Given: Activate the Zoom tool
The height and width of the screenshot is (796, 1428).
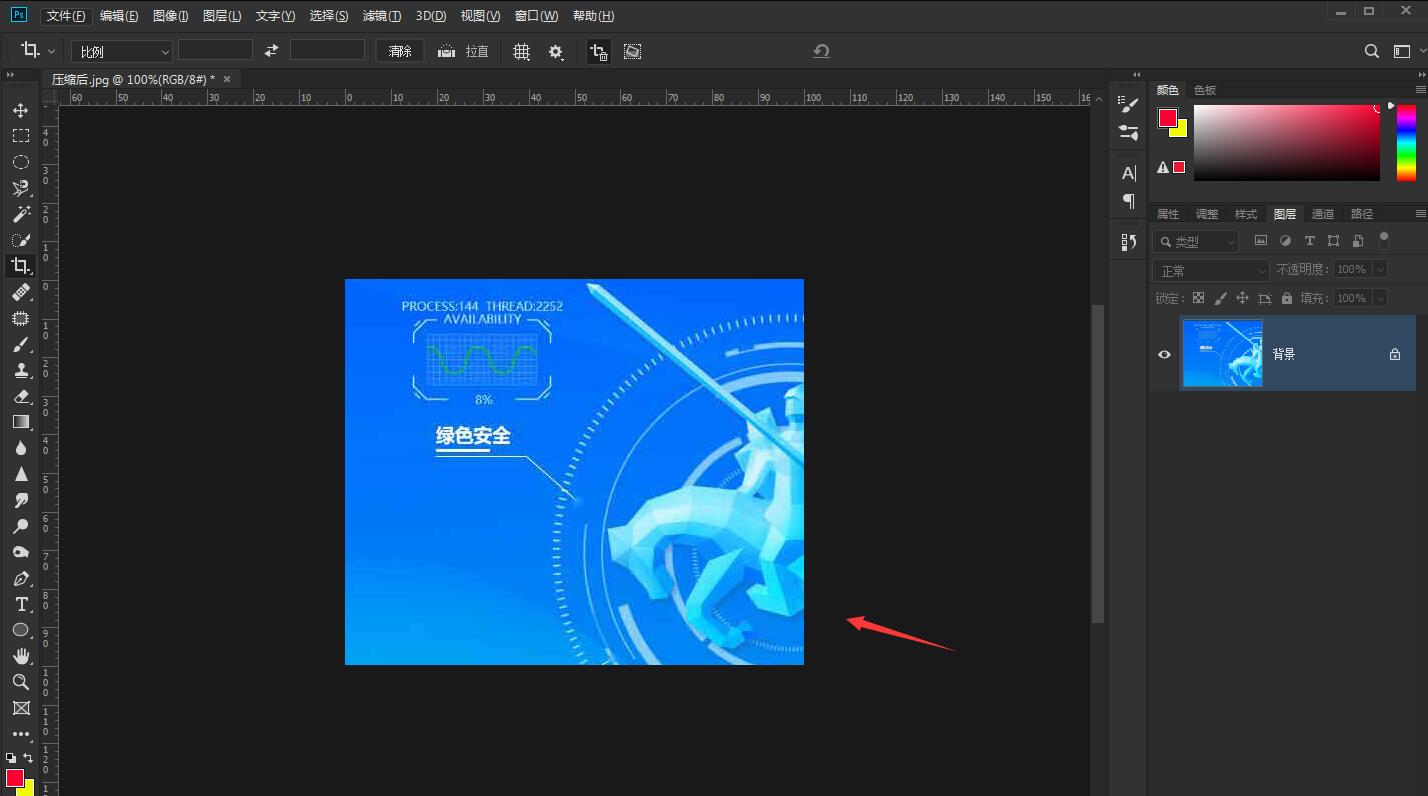Looking at the screenshot, I should [x=21, y=682].
